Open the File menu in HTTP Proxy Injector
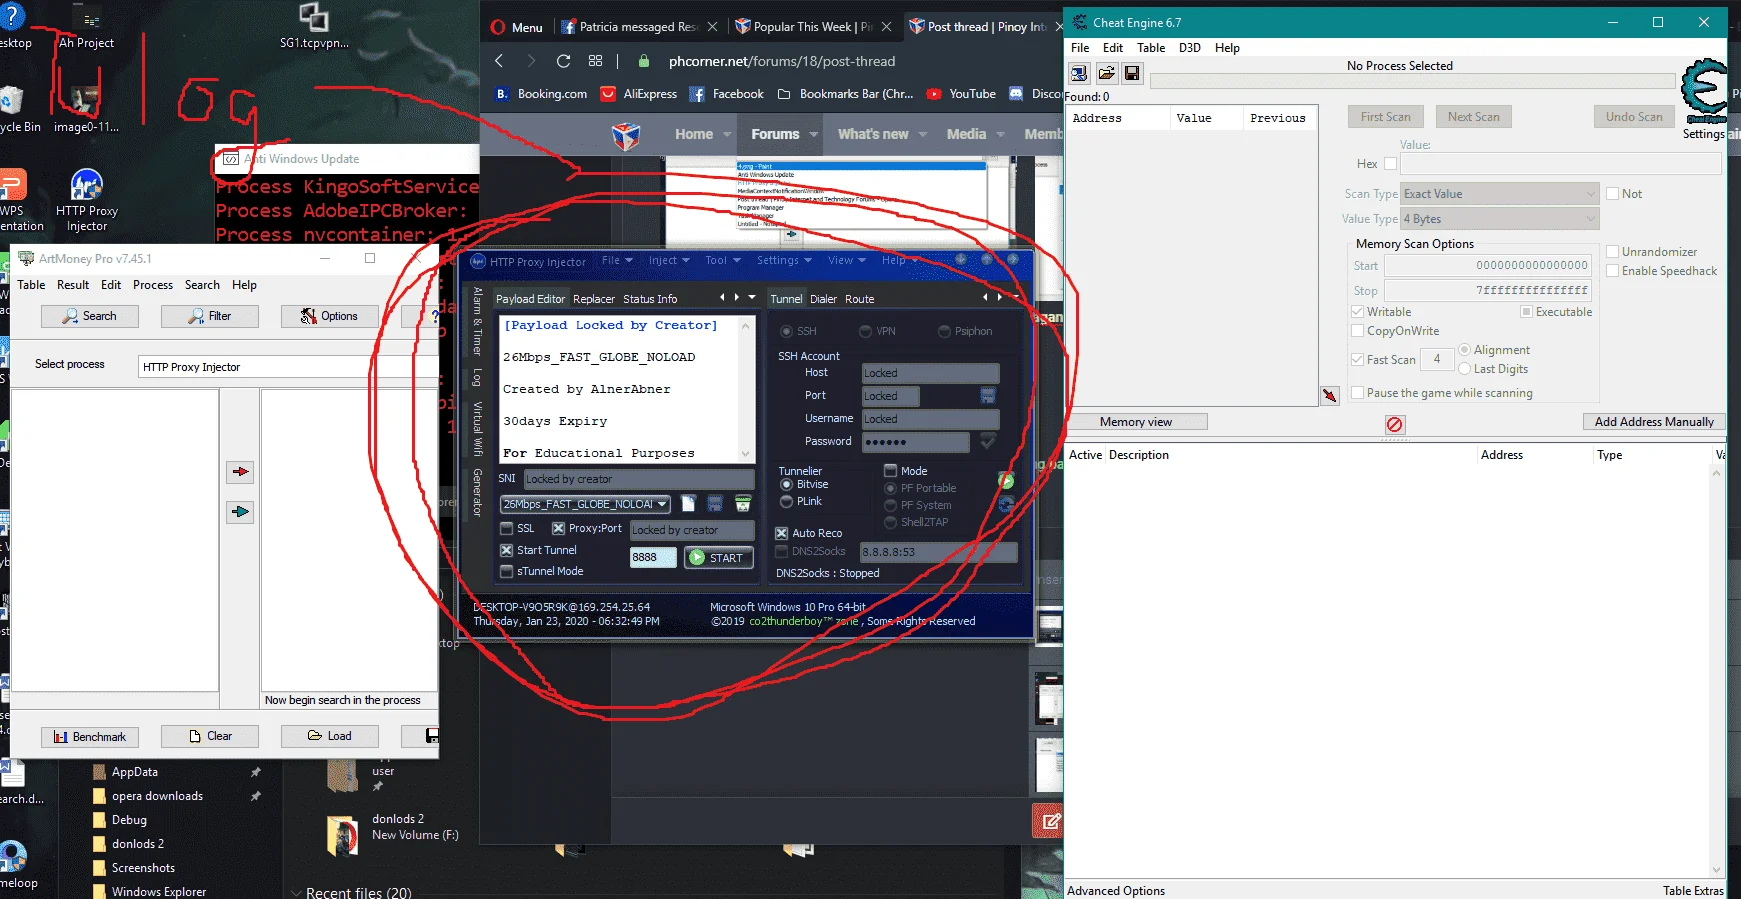 pyautogui.click(x=617, y=261)
